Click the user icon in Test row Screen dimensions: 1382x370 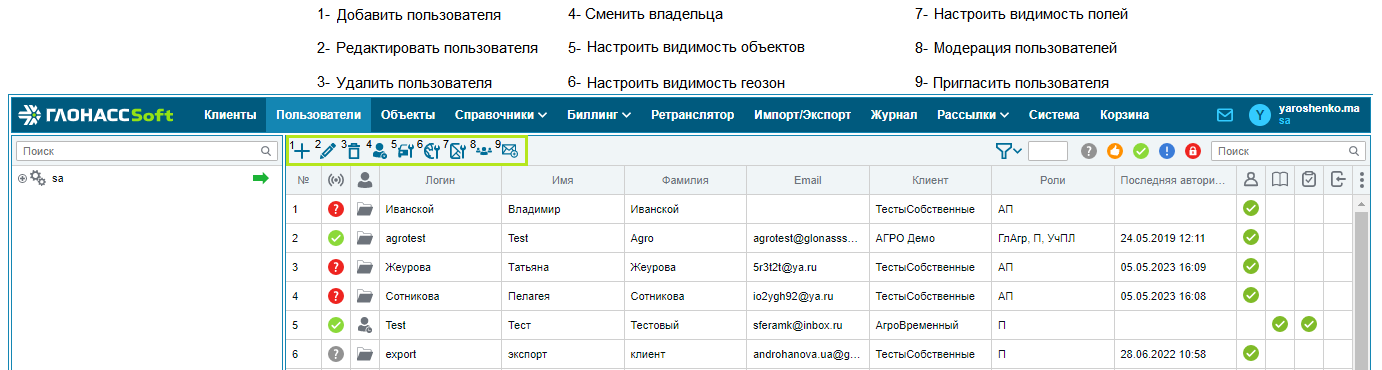click(x=365, y=325)
